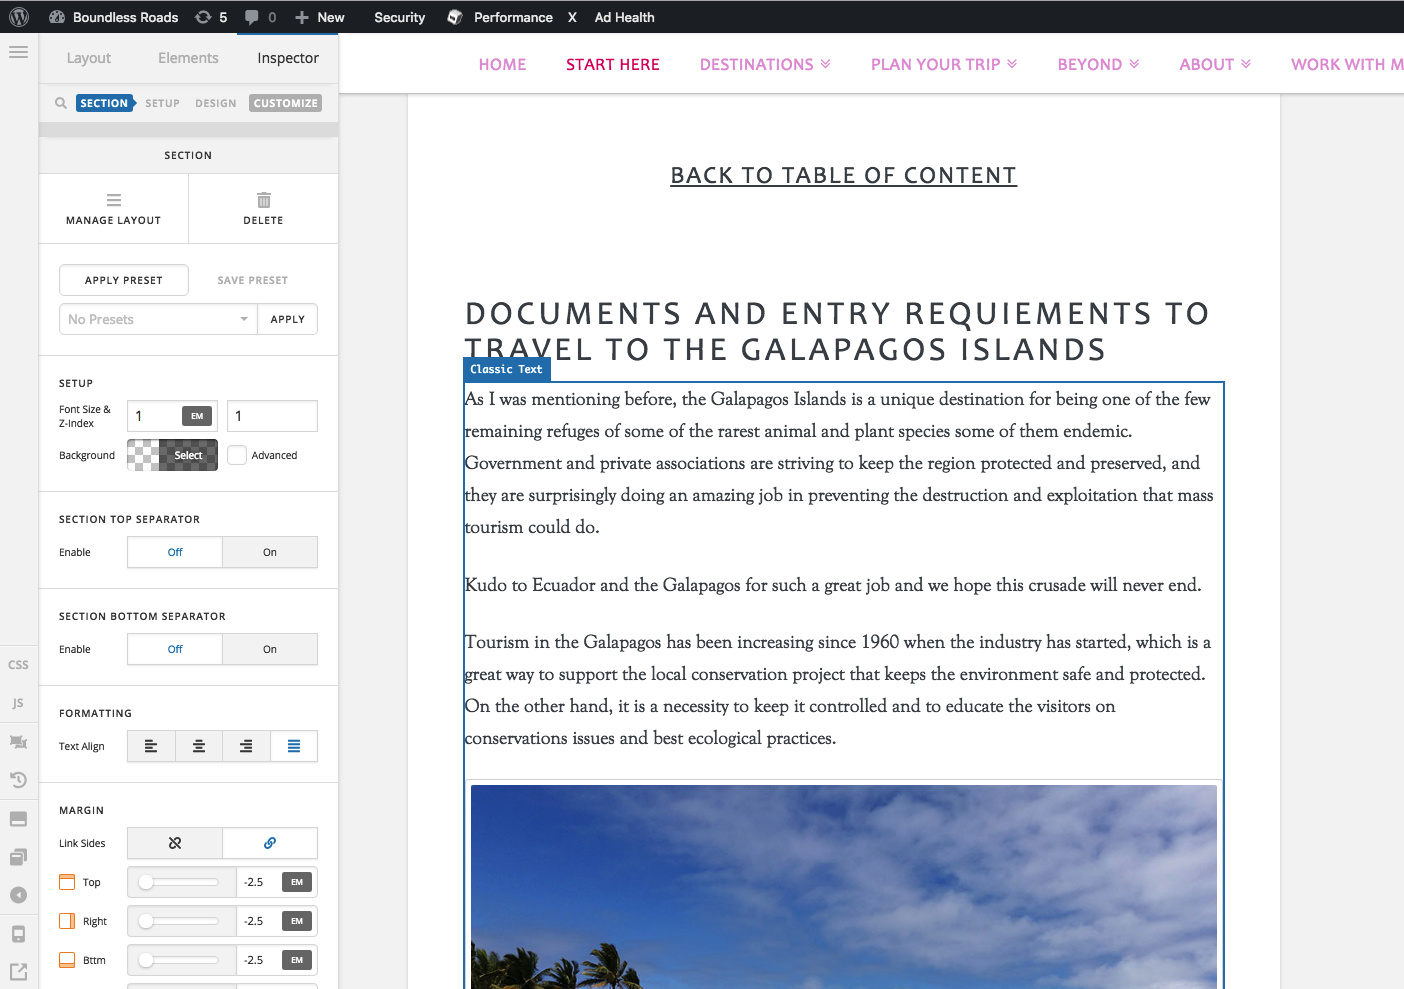Select the justify text align icon
This screenshot has height=989, width=1404.
click(x=294, y=746)
